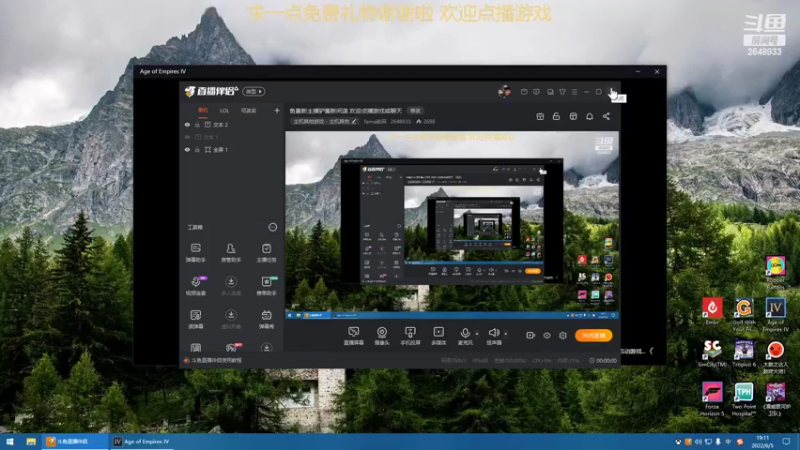Open the 读弹幕 tool
Viewport: 800px width, 450px height.
pyautogui.click(x=195, y=319)
